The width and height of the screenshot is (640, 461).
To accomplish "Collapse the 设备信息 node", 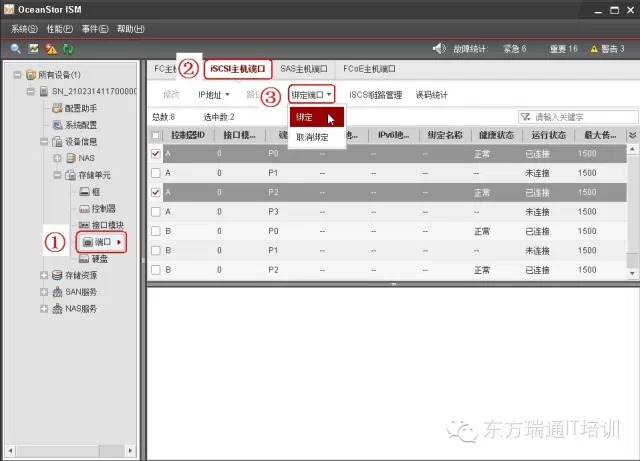I will [x=44, y=142].
